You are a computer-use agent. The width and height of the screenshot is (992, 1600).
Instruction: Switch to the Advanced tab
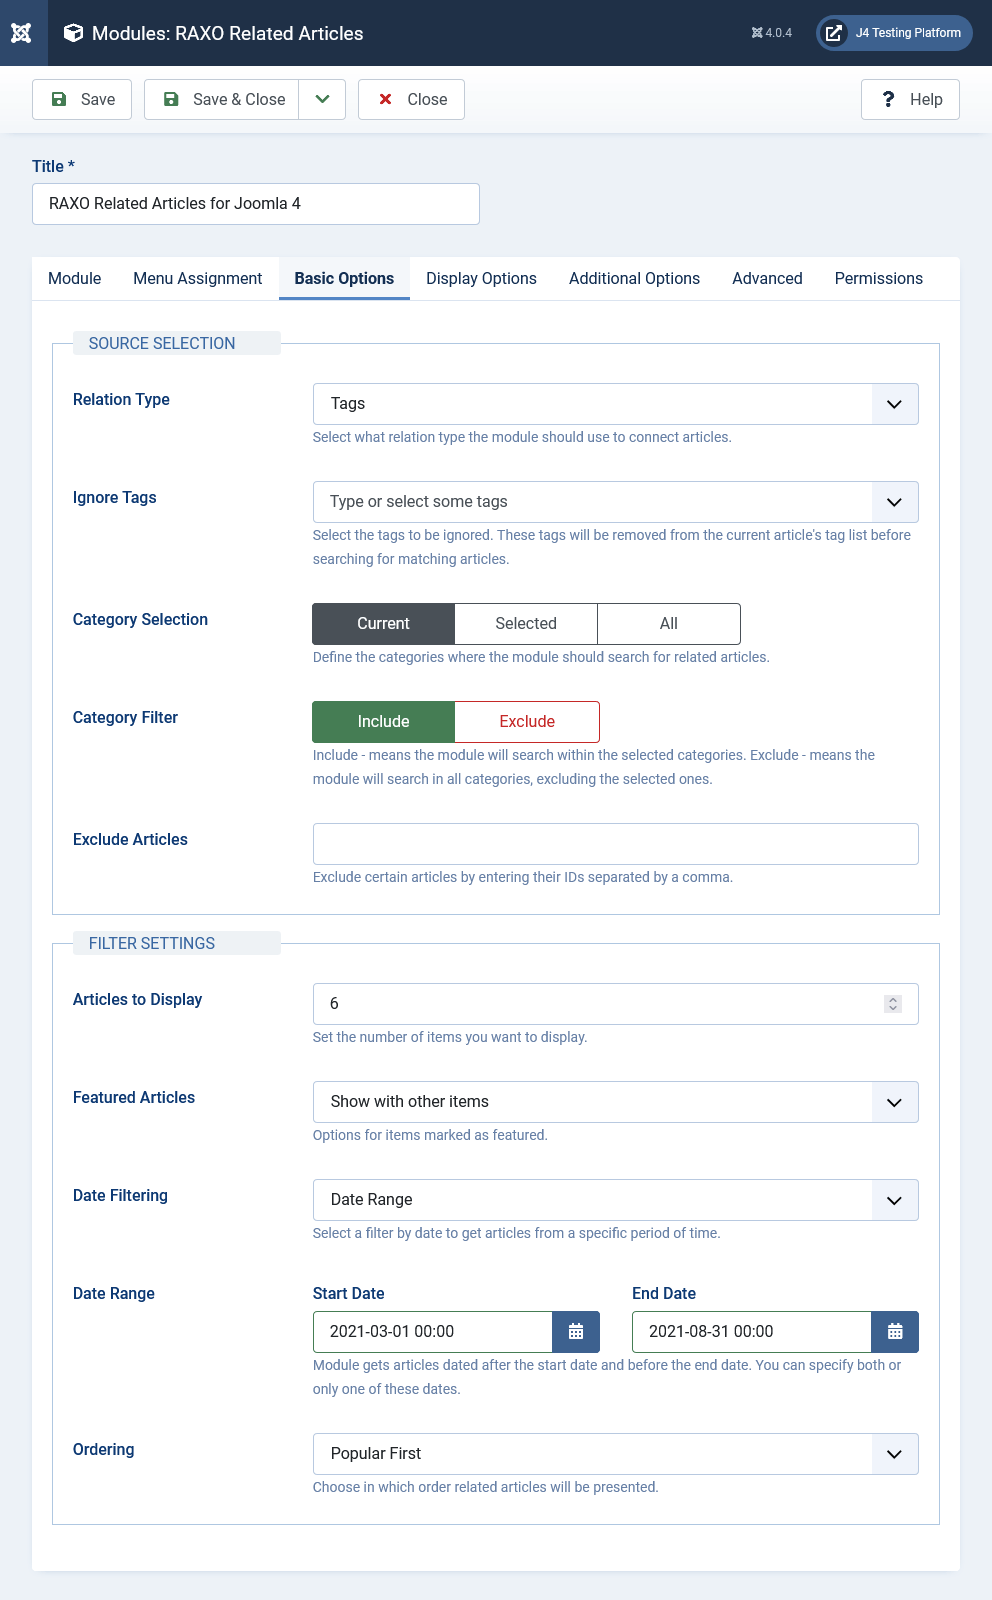tap(767, 278)
